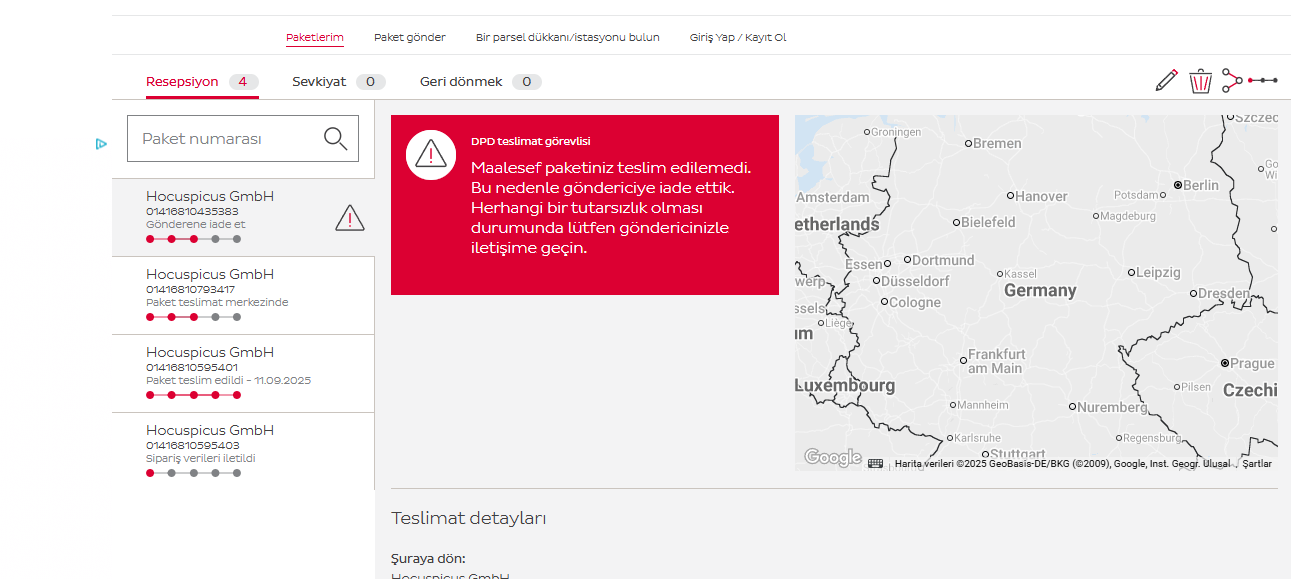Click the blue ad choices icon

101,143
